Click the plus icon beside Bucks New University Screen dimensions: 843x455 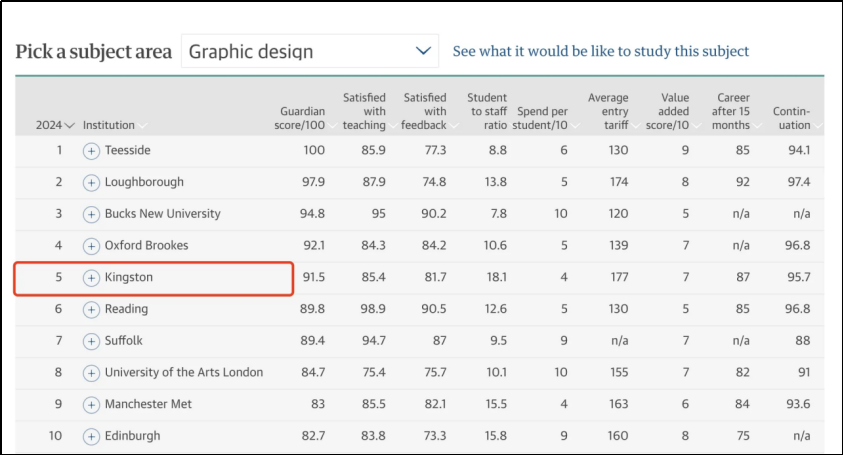tap(91, 214)
